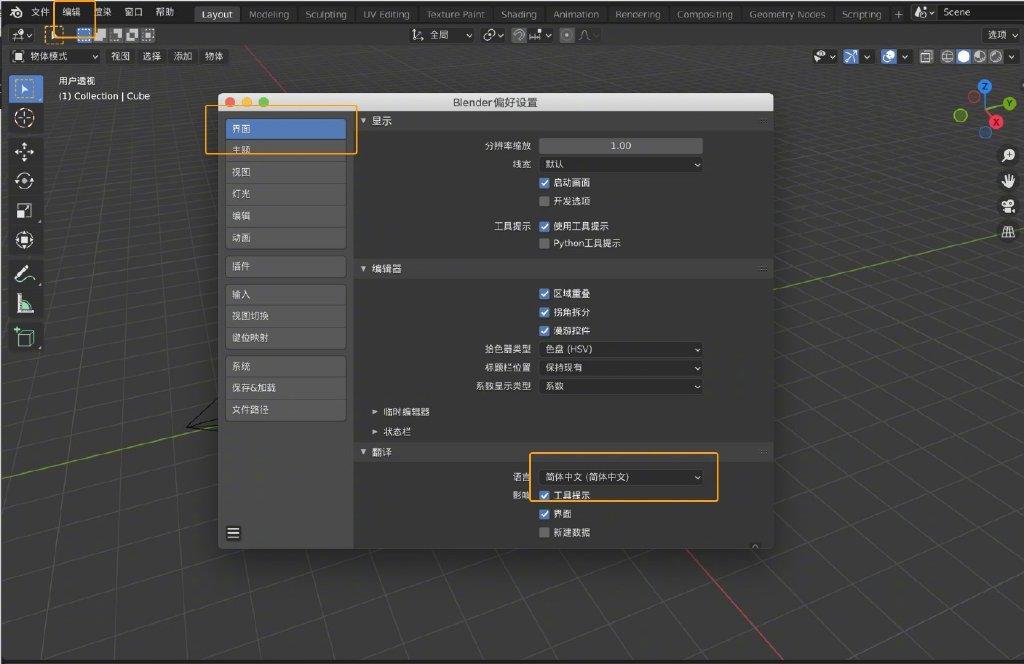Toggle the 区域重叠 checkbox
Viewport: 1024px width, 664px height.
(x=544, y=294)
